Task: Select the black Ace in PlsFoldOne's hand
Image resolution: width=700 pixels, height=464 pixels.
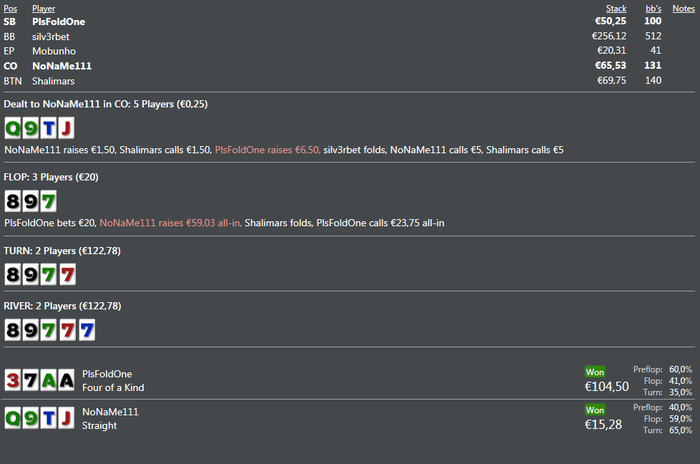Action: click(66, 380)
